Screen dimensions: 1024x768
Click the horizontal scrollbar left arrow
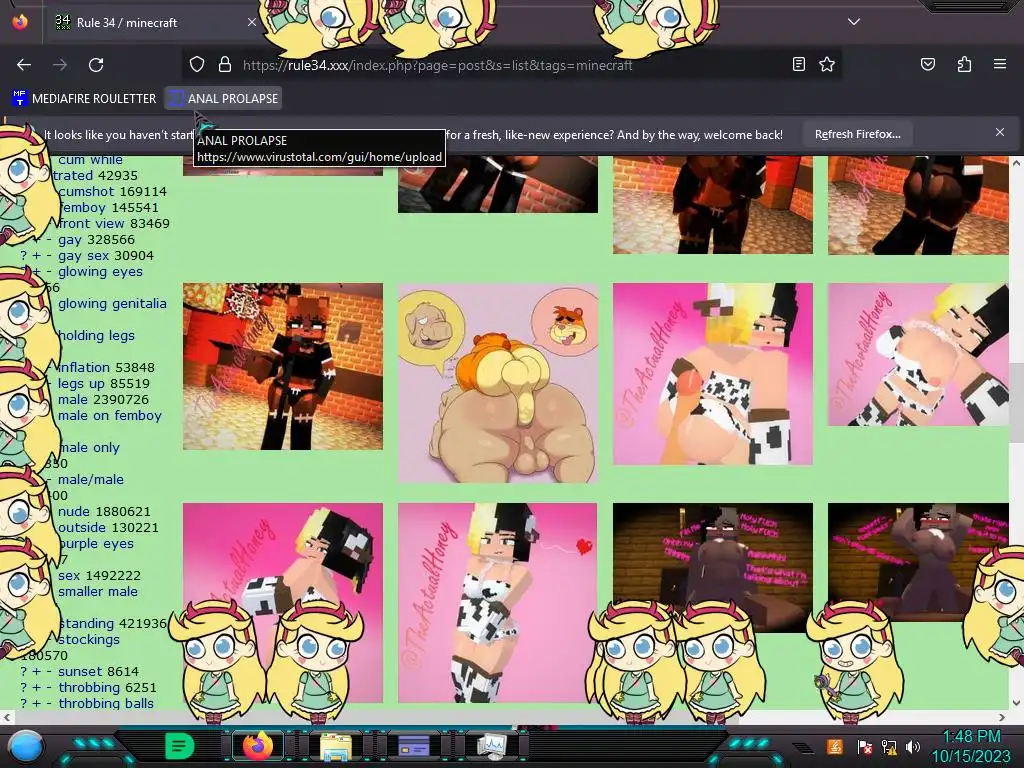[7, 717]
